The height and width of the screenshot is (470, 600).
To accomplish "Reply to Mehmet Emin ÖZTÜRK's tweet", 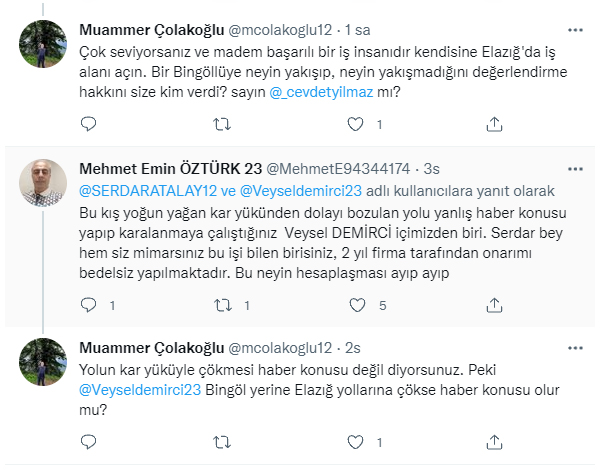I will coord(88,305).
